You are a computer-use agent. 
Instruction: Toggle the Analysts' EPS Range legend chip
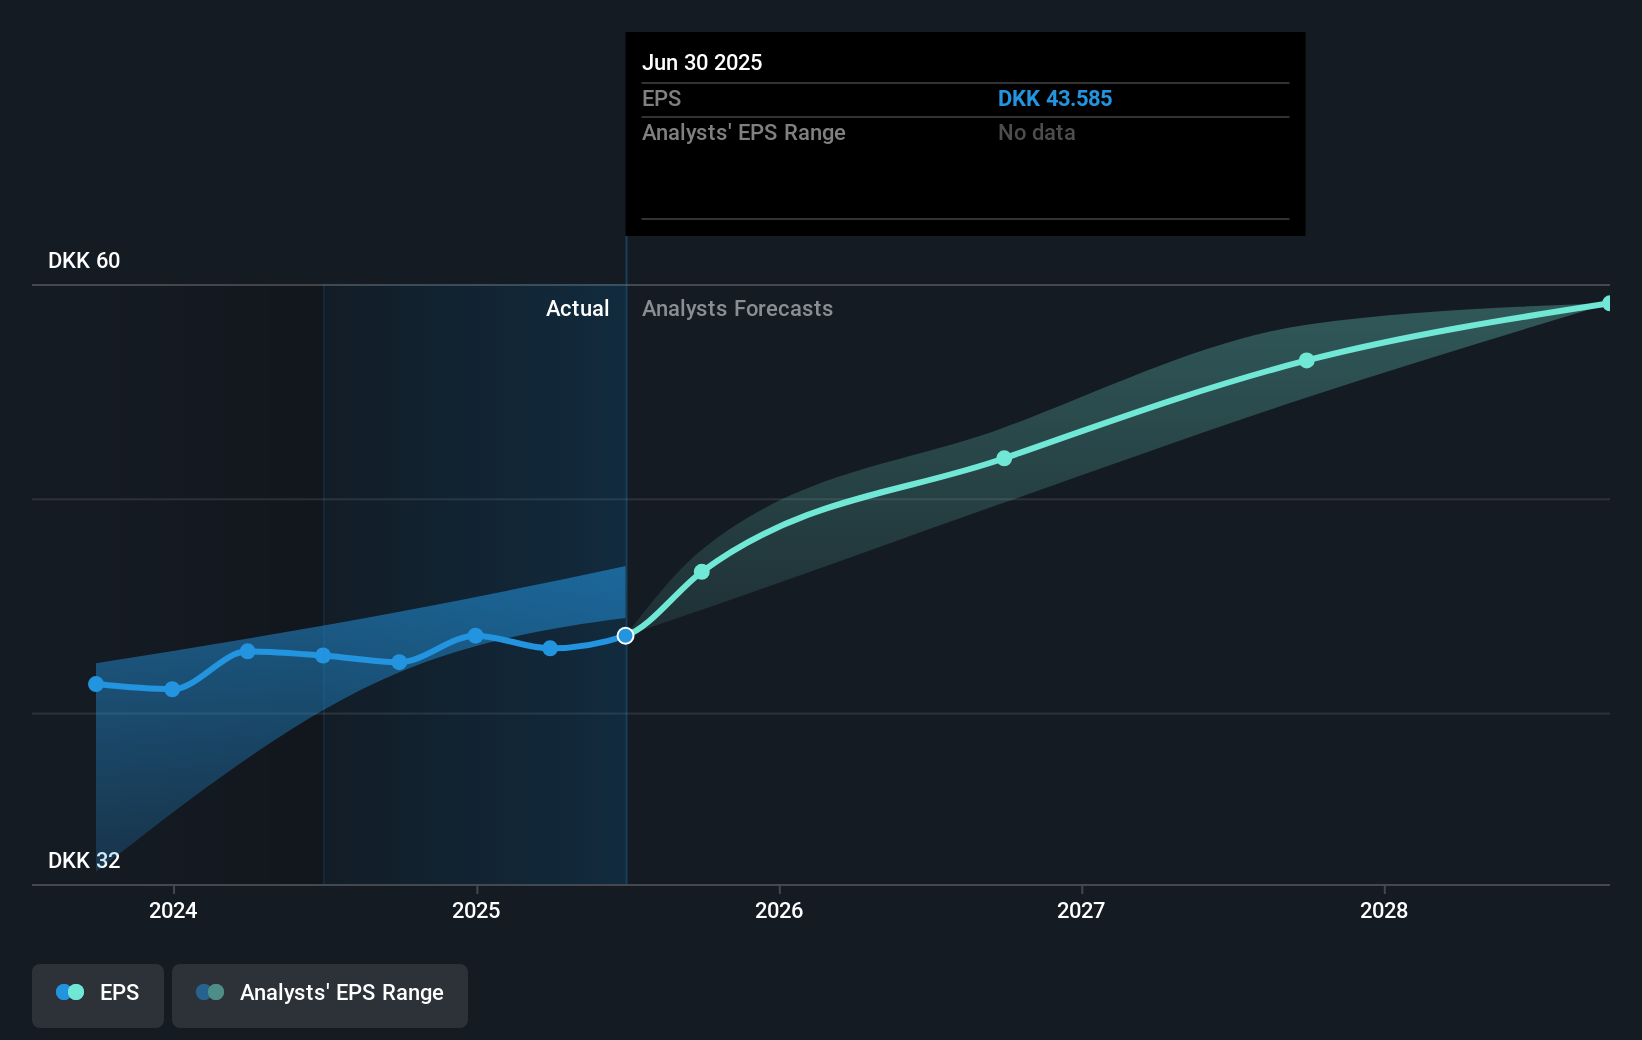(319, 994)
